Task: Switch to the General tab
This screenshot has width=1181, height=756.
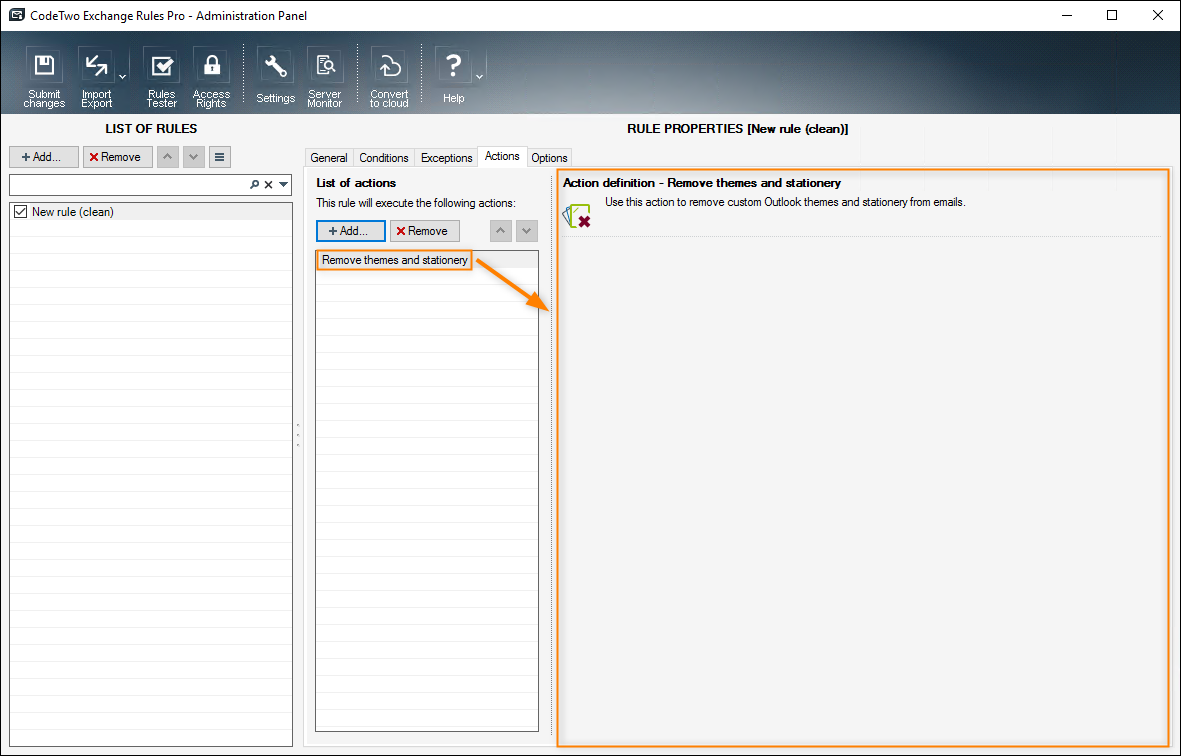Action: tap(329, 157)
